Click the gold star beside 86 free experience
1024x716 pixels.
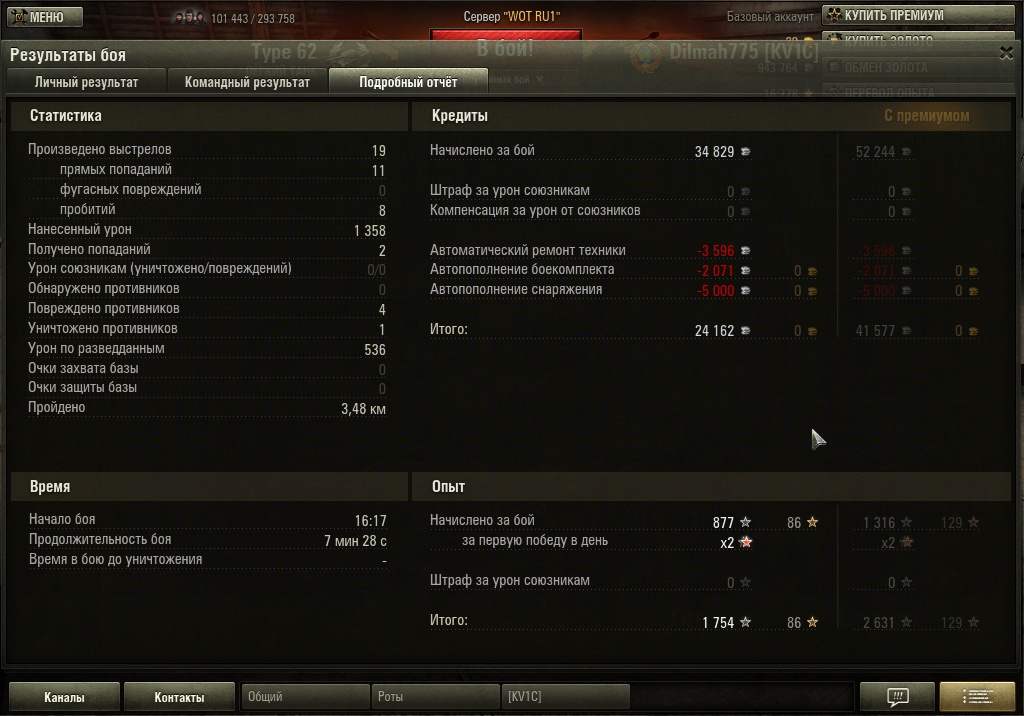coord(812,522)
